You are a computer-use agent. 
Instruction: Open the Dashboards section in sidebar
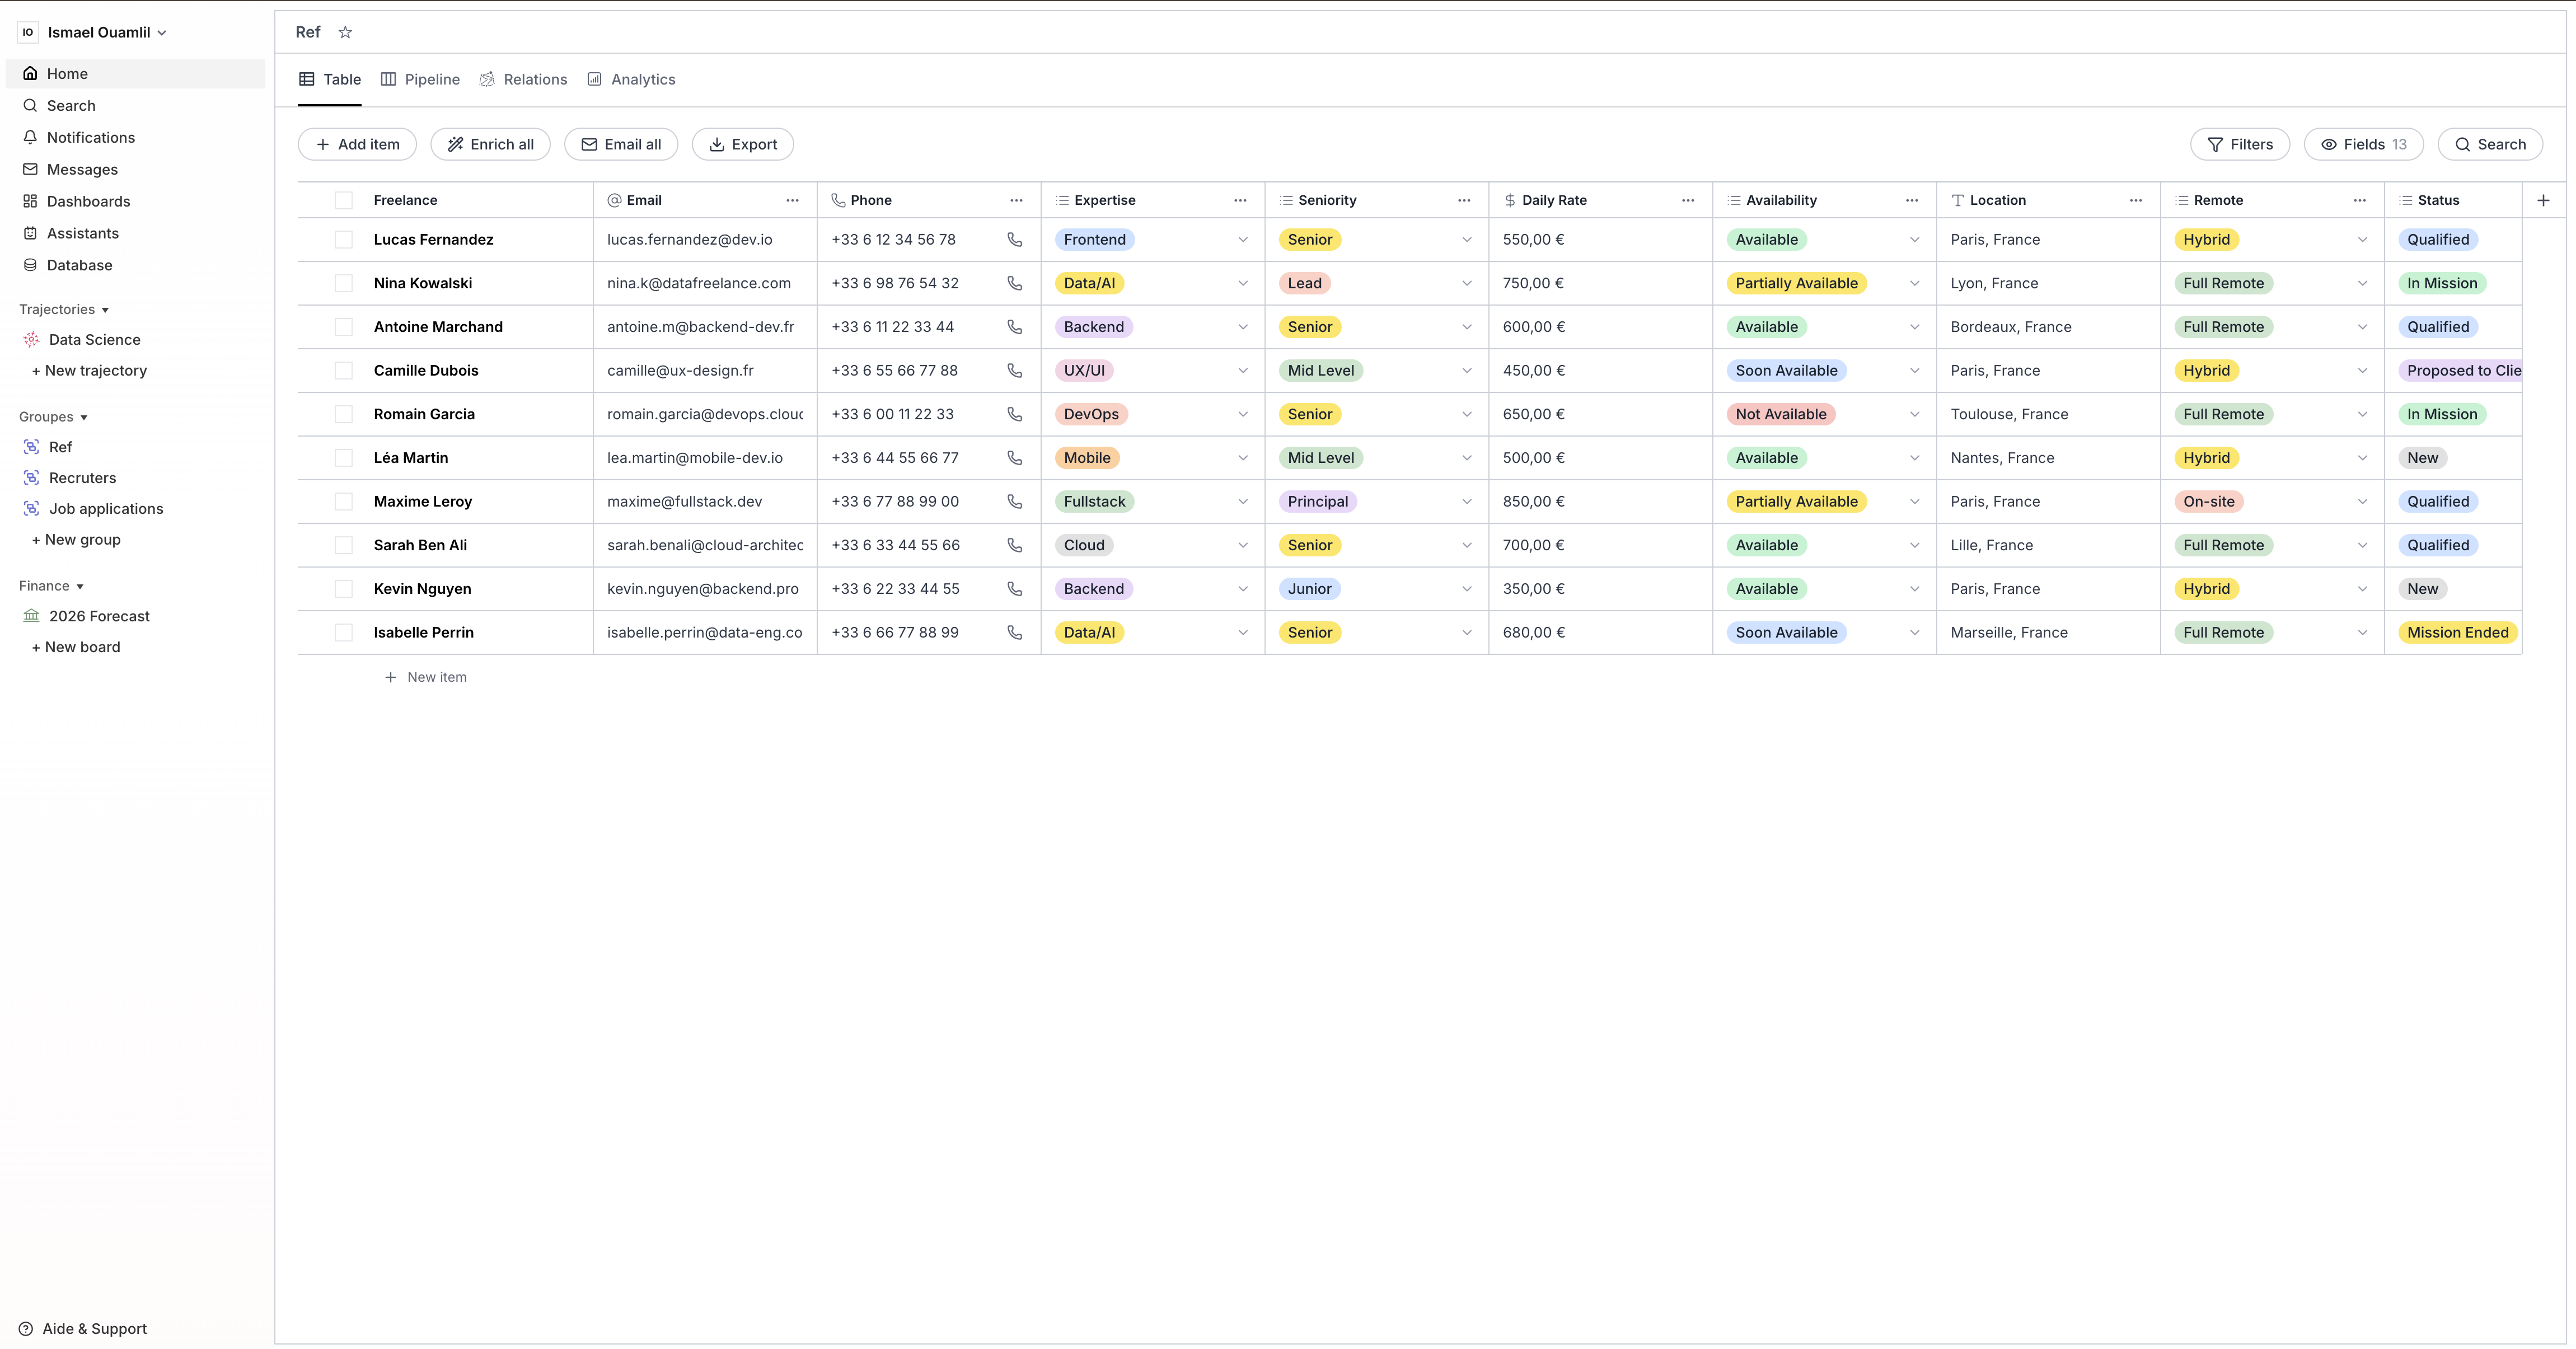(89, 201)
